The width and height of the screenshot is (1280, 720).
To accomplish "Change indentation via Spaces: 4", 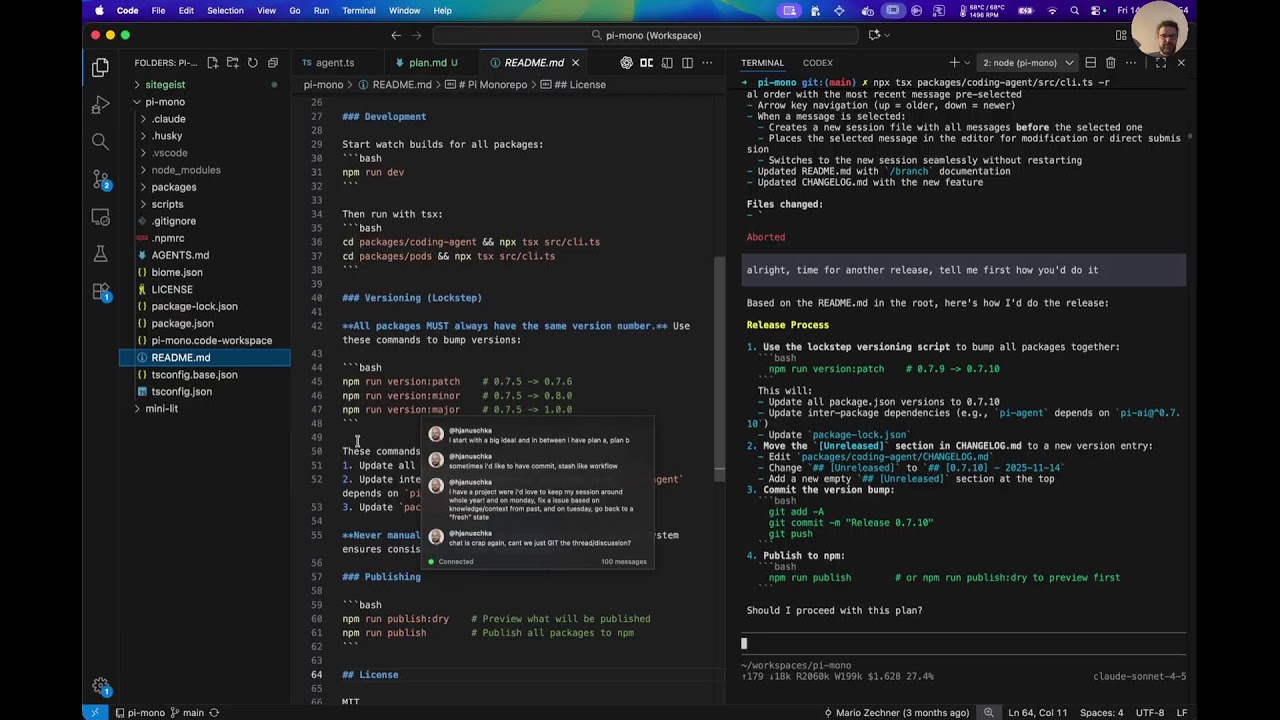I will pyautogui.click(x=1102, y=713).
